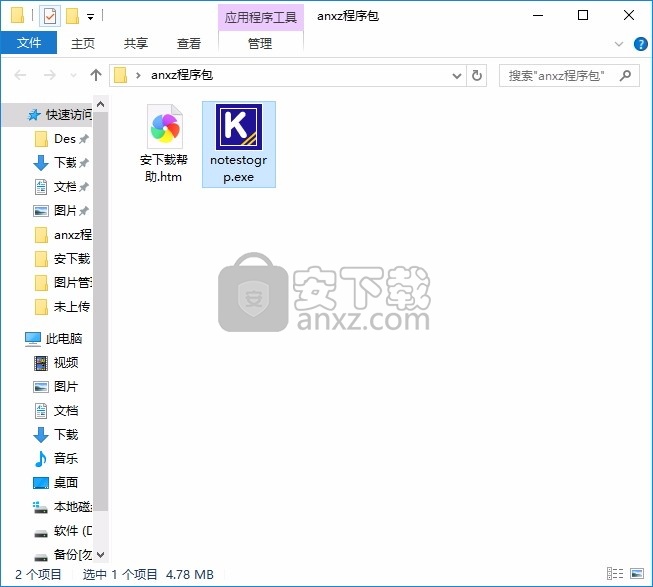
Task: Open 视频 under 此电脑
Action: point(54,363)
